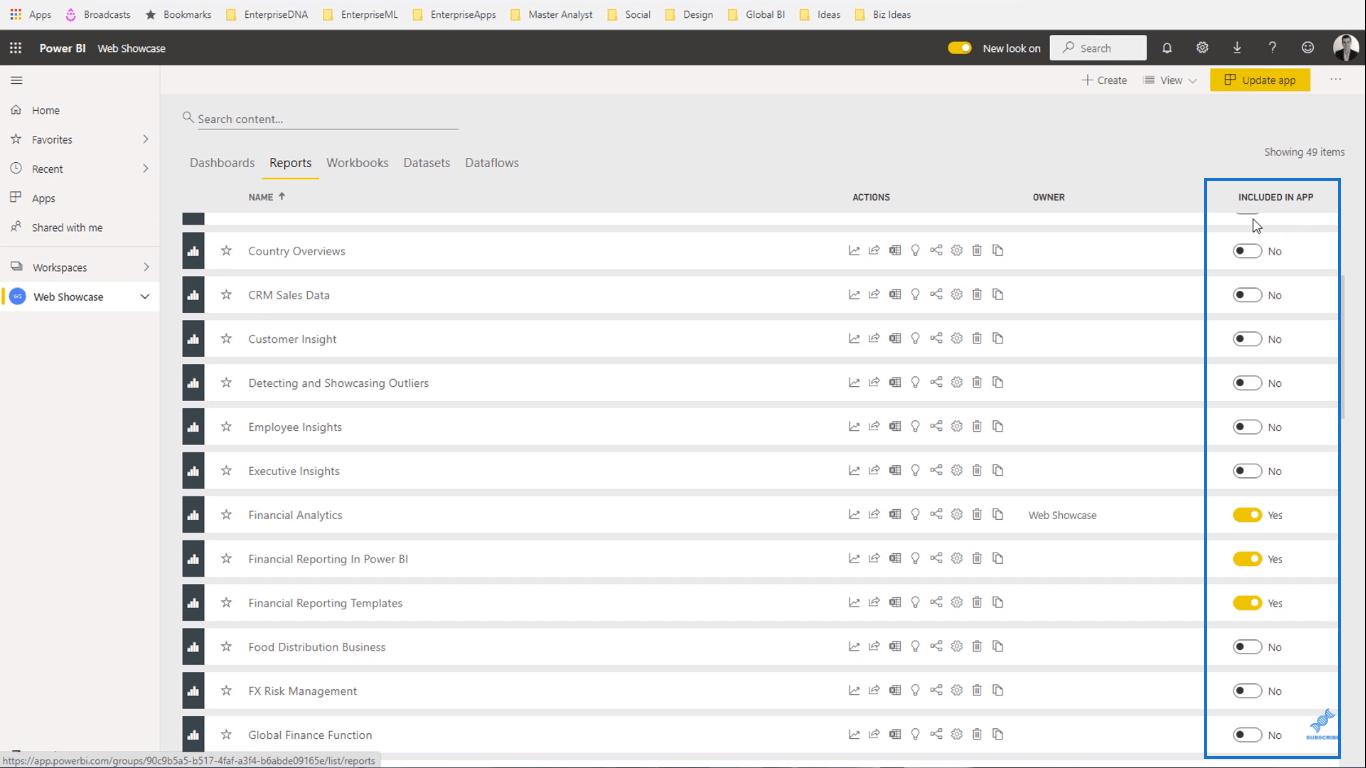This screenshot has height=768, width=1366.
Task: Open the Financial Analytics report link
Action: (295, 515)
